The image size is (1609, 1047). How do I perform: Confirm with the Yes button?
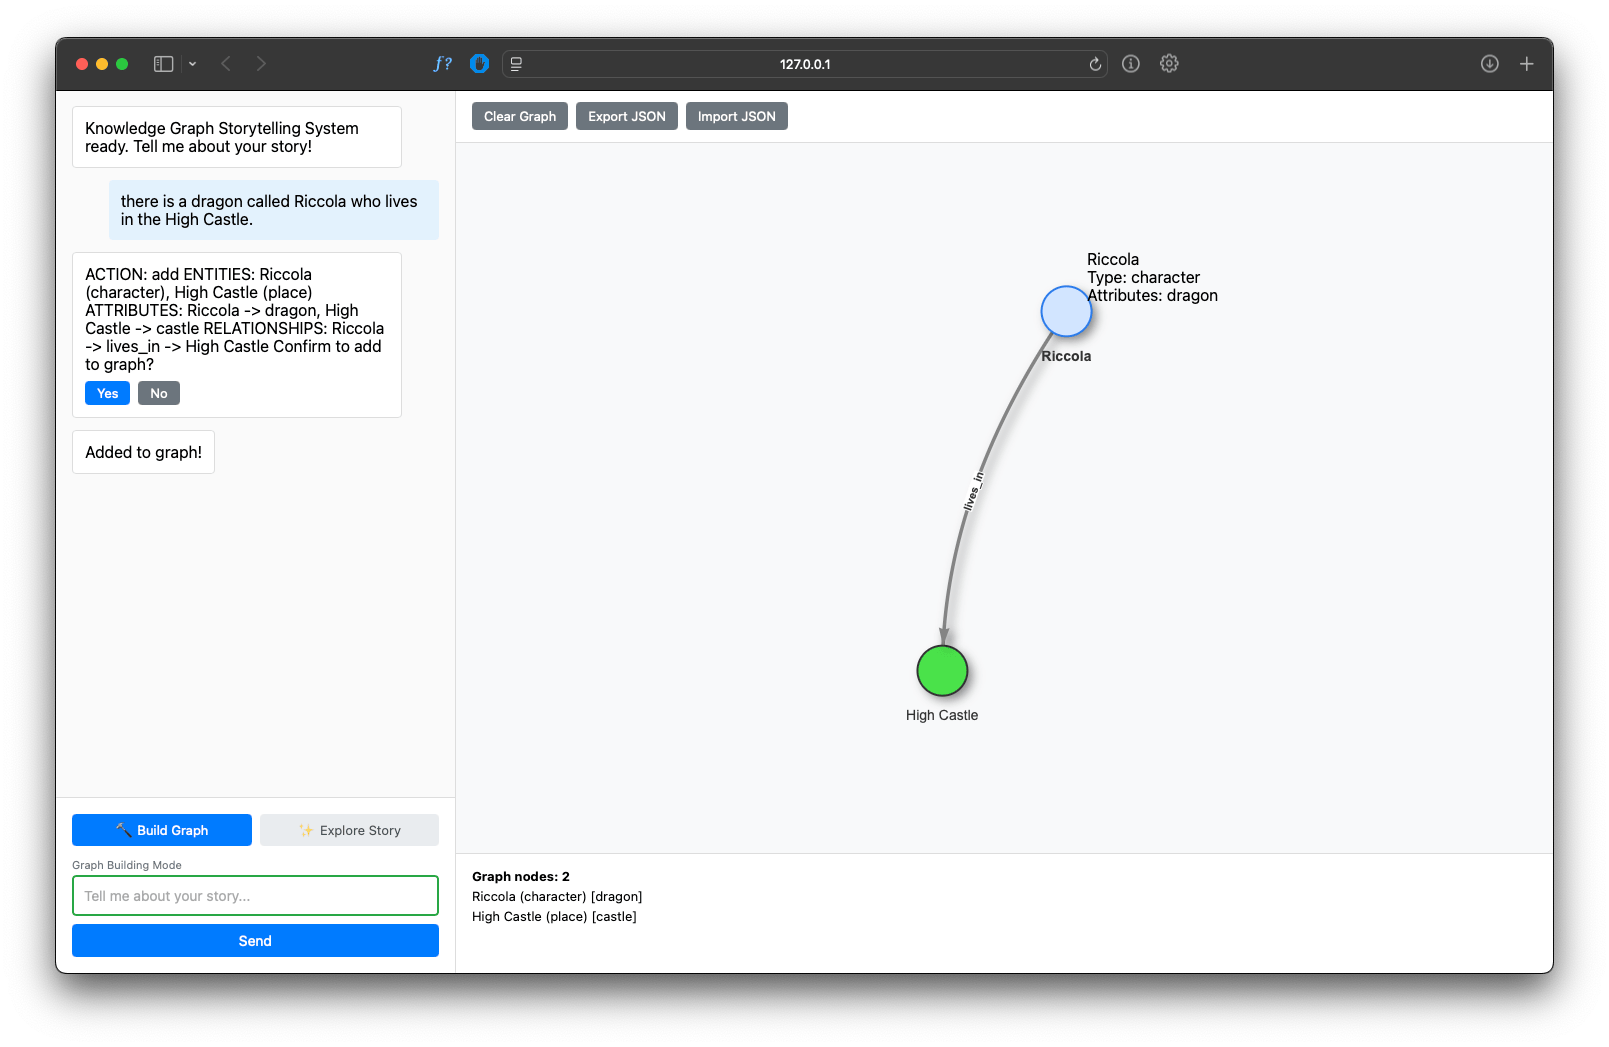107,393
